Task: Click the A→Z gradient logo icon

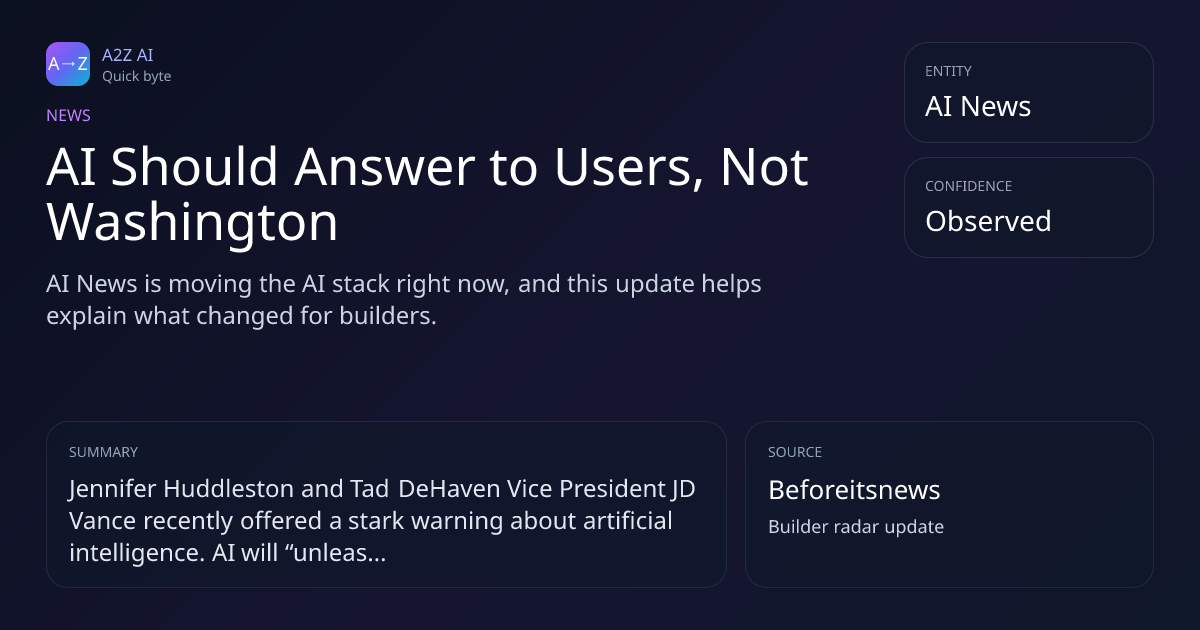Action: pos(68,64)
